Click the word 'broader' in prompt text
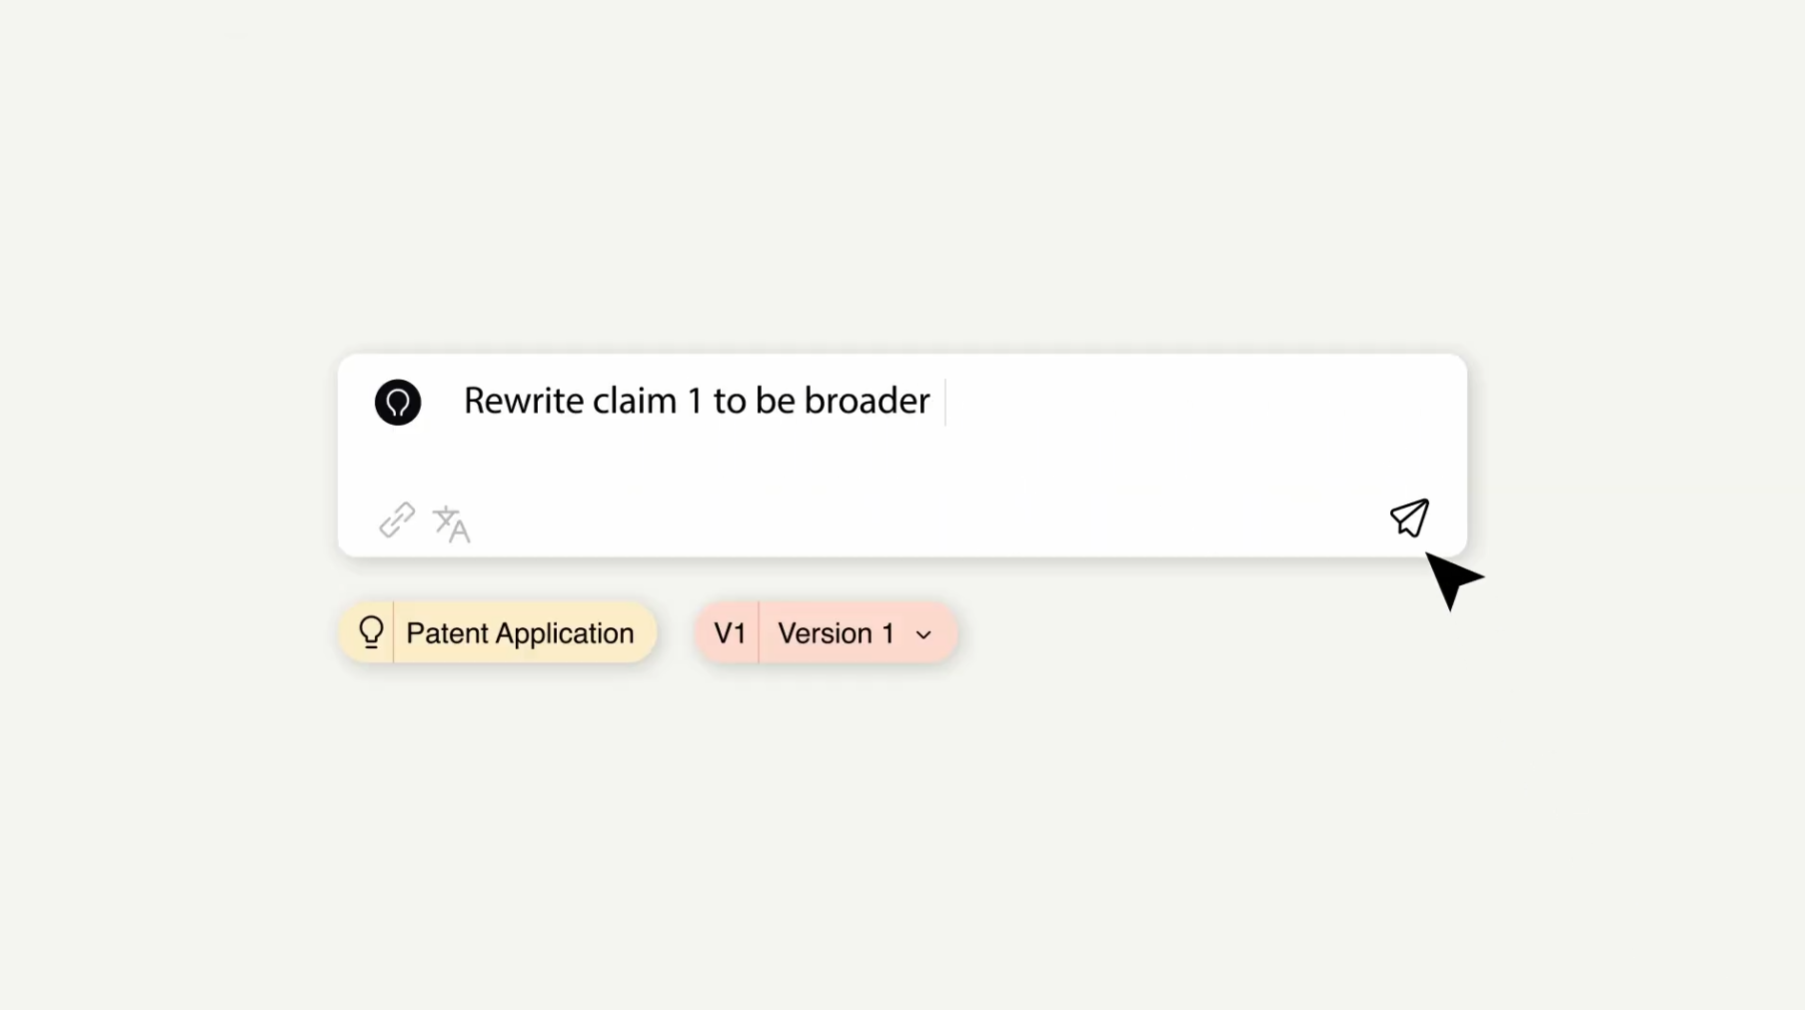The image size is (1805, 1010). 866,402
